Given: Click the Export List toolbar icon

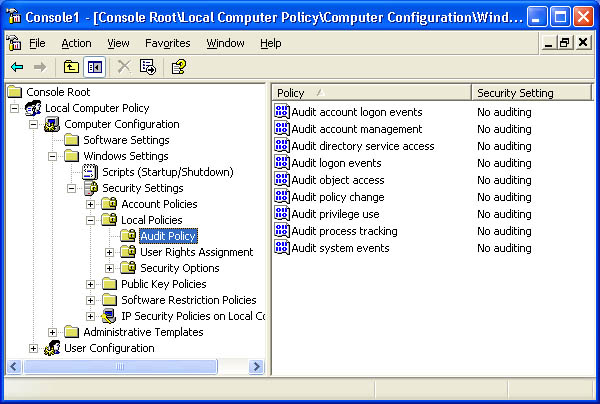Looking at the screenshot, I should point(148,67).
